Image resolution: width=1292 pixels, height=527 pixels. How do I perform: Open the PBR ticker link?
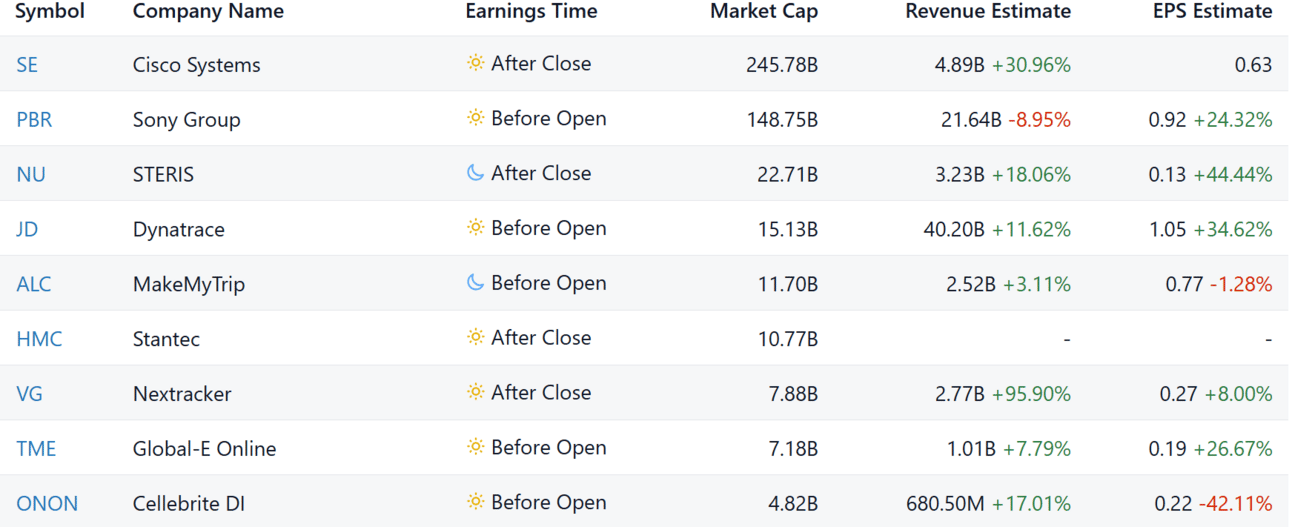coord(34,120)
